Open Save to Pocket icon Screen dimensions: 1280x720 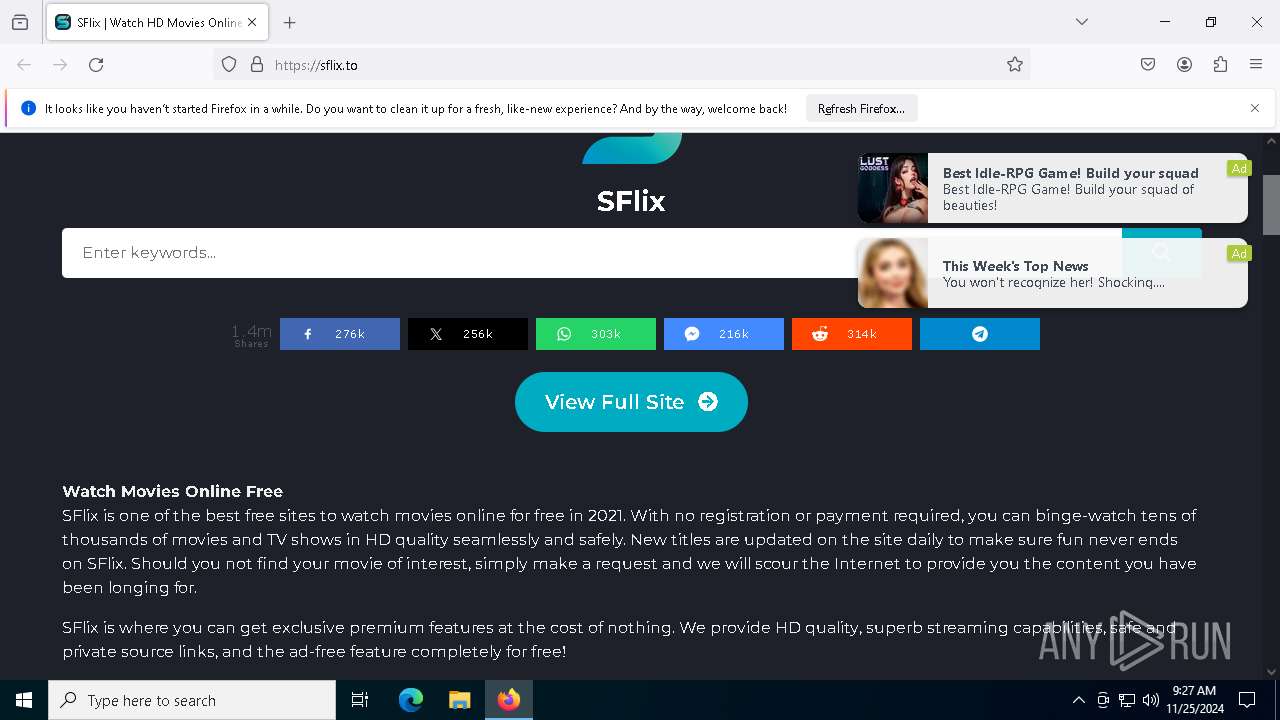coord(1148,64)
